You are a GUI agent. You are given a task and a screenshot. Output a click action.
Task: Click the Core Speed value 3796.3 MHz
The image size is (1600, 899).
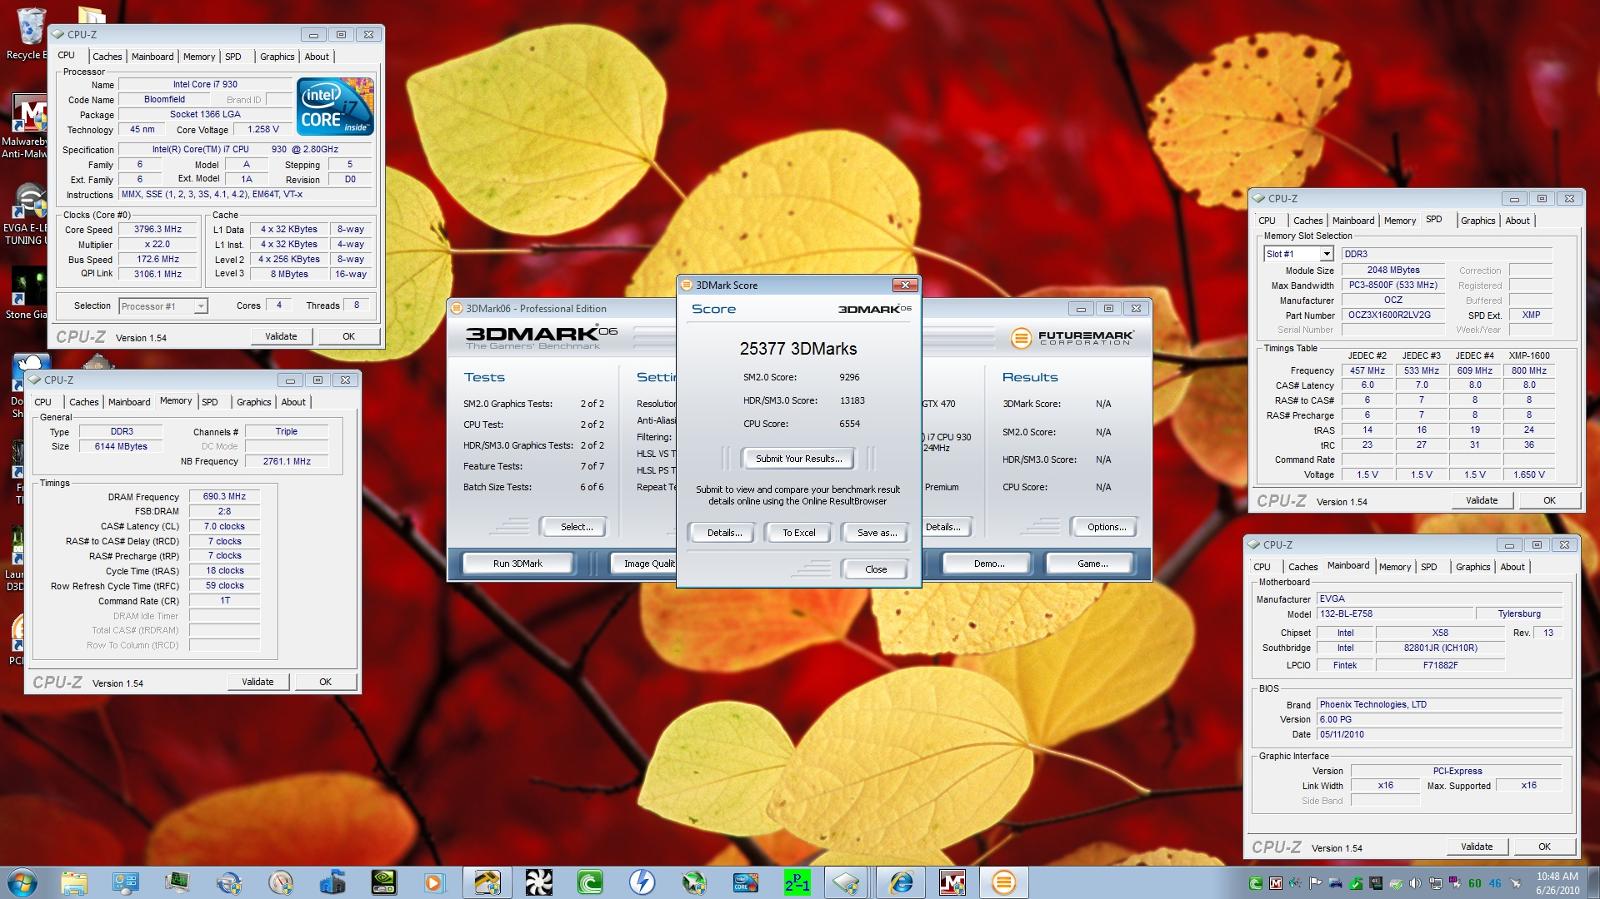(158, 229)
